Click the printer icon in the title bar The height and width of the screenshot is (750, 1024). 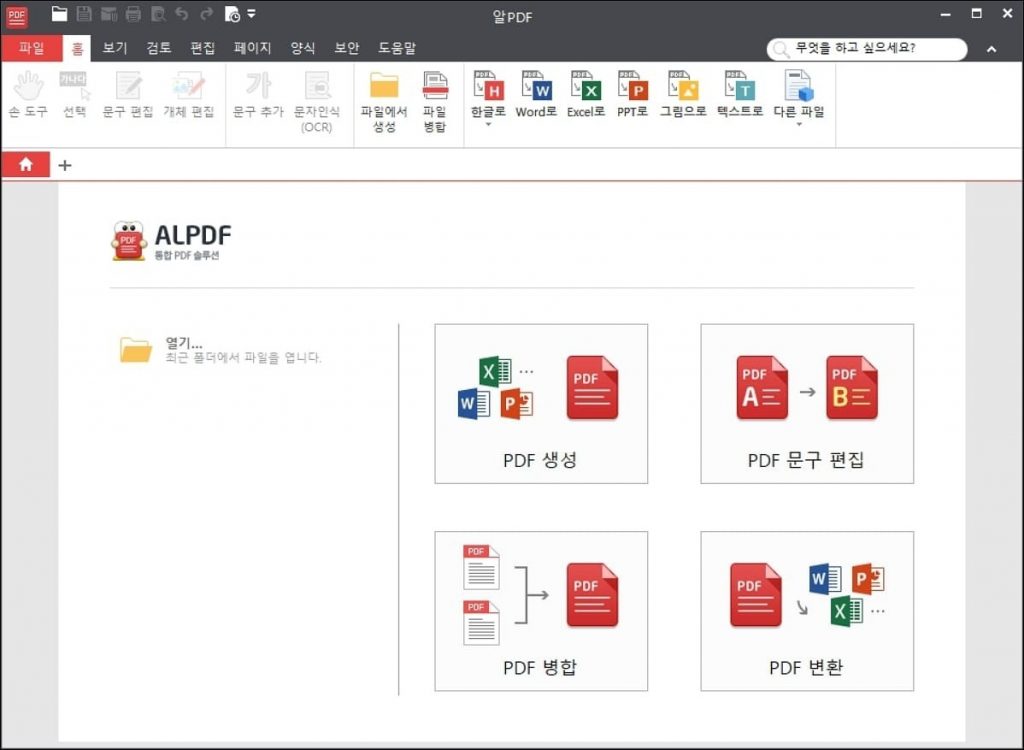coord(133,14)
